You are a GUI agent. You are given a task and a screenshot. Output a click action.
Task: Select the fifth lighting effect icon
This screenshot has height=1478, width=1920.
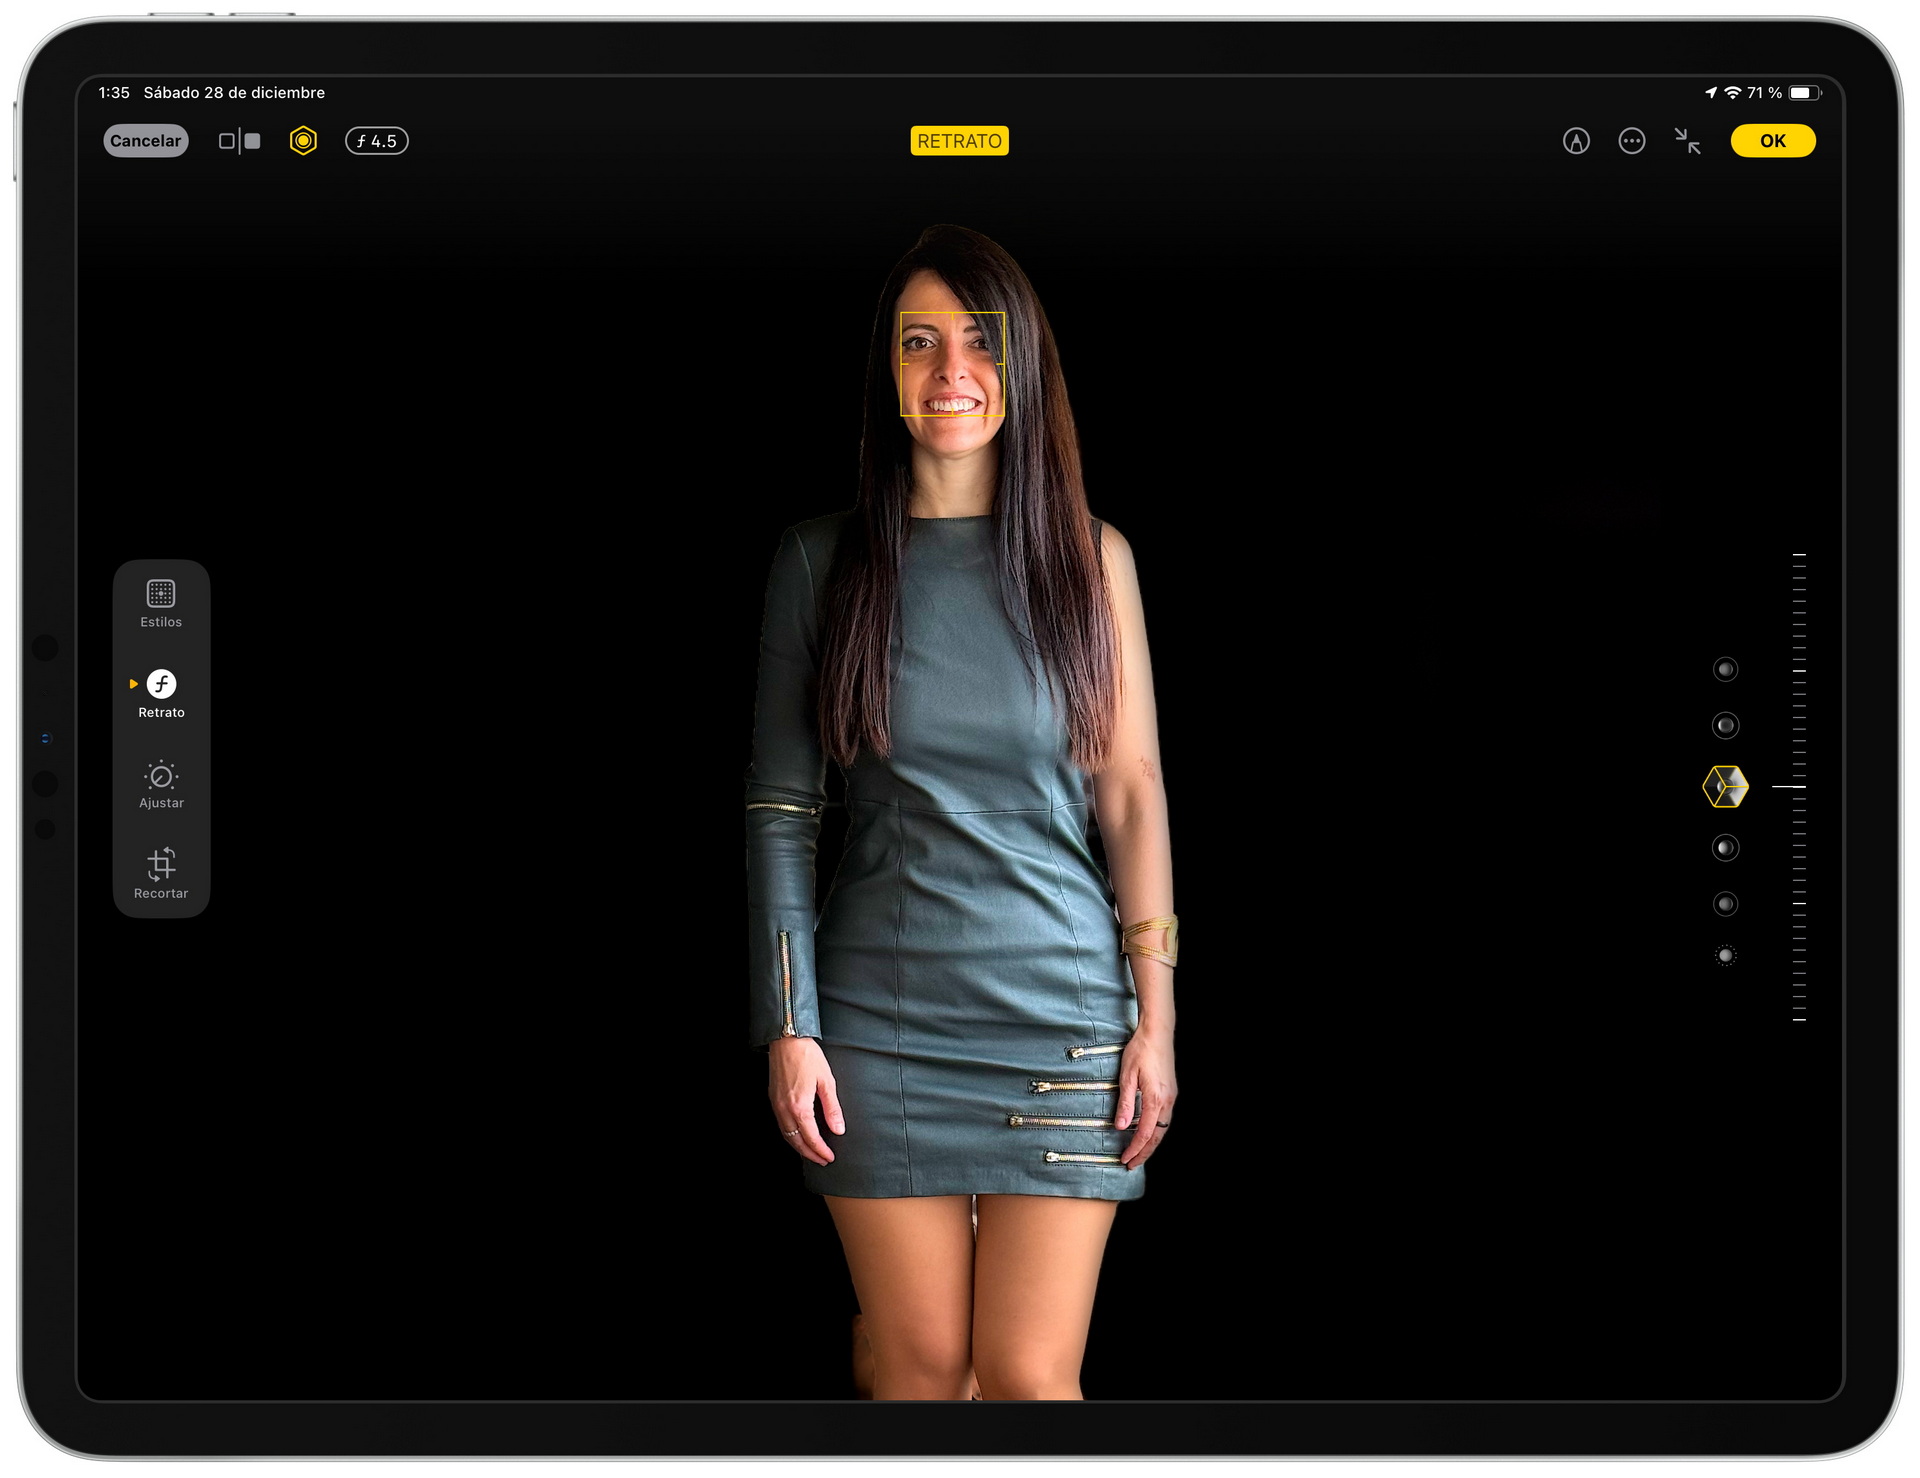click(1725, 904)
